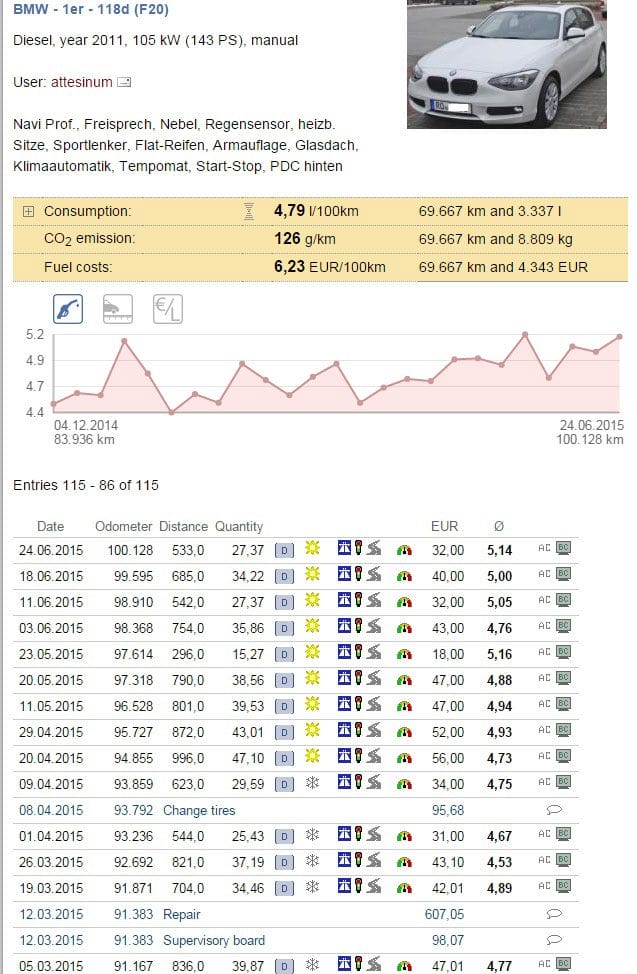Click the speedometer icon on the 18.06.2015 row
The image size is (637, 974).
point(404,576)
